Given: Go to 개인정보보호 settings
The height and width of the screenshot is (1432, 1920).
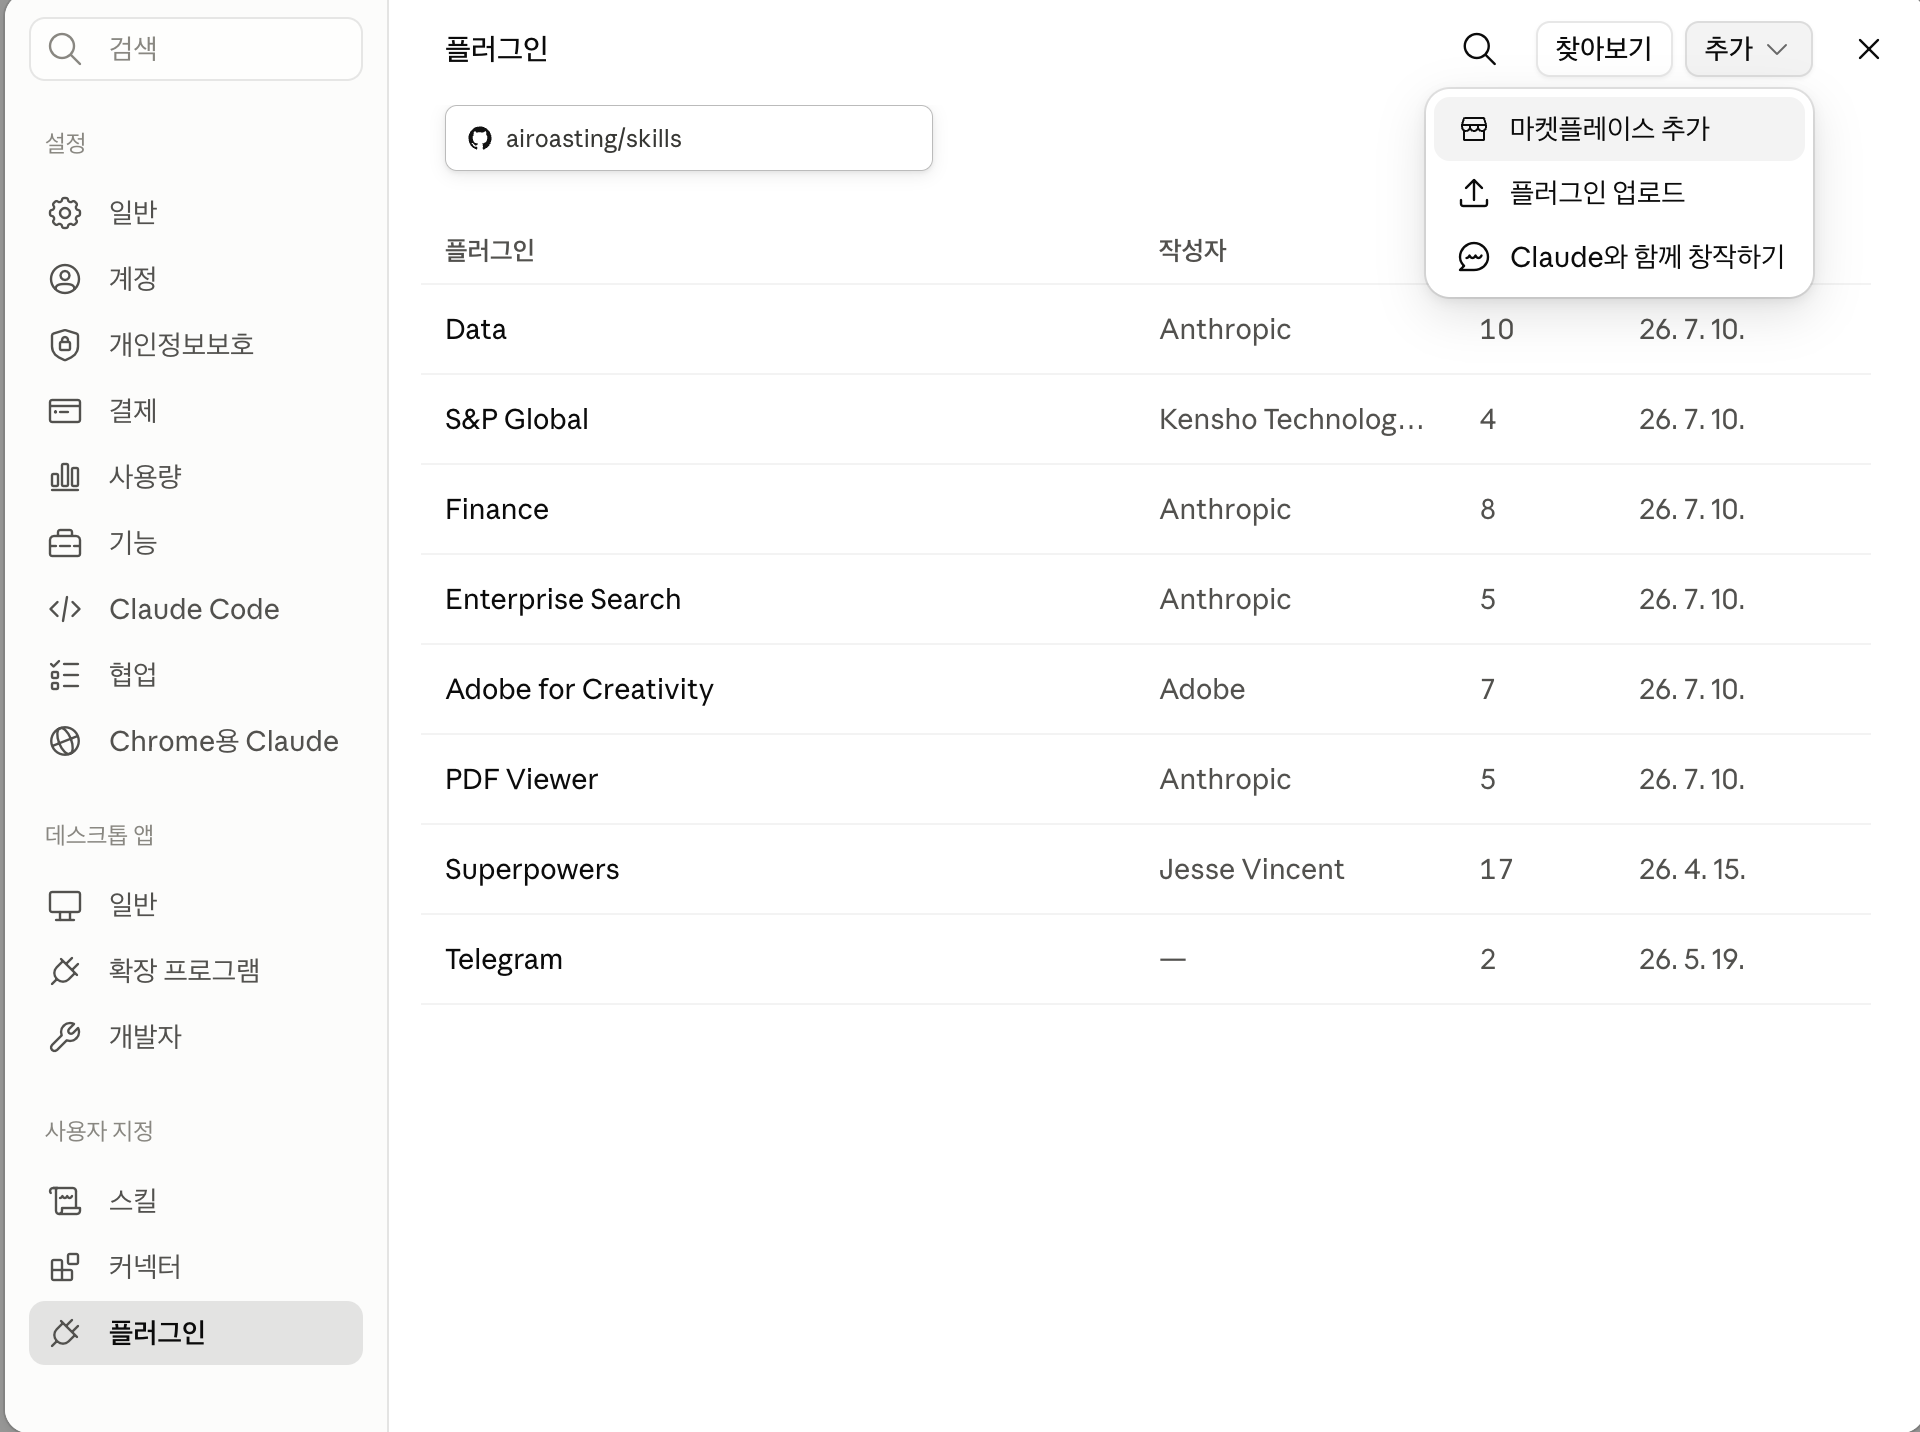Looking at the screenshot, I should pos(196,345).
